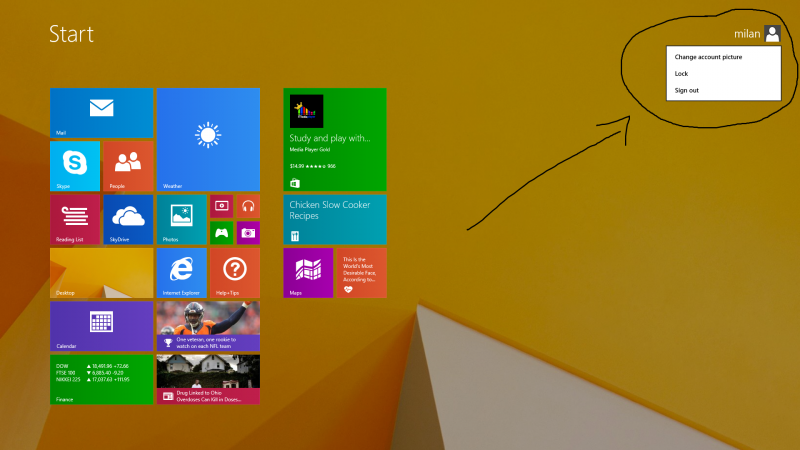
Task: Open the Weather tile
Action: (208, 139)
